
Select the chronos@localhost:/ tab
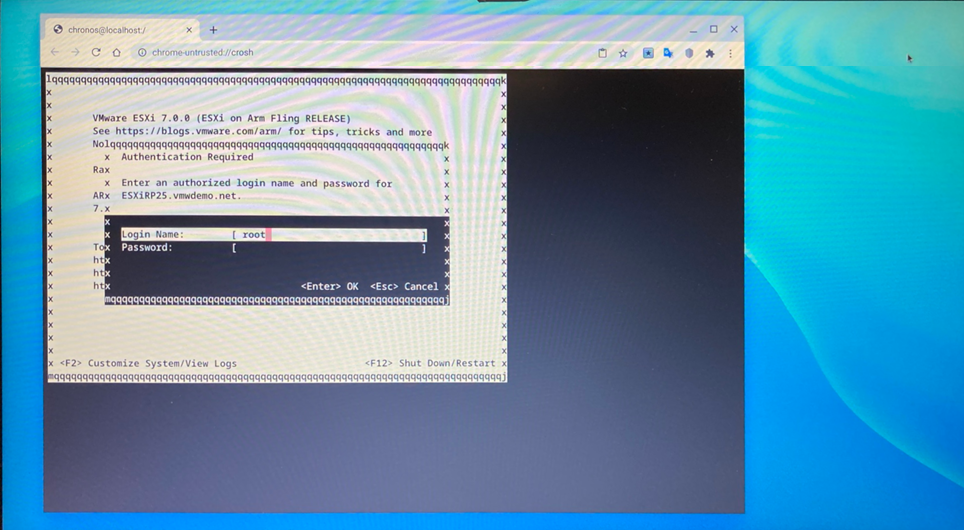point(121,30)
